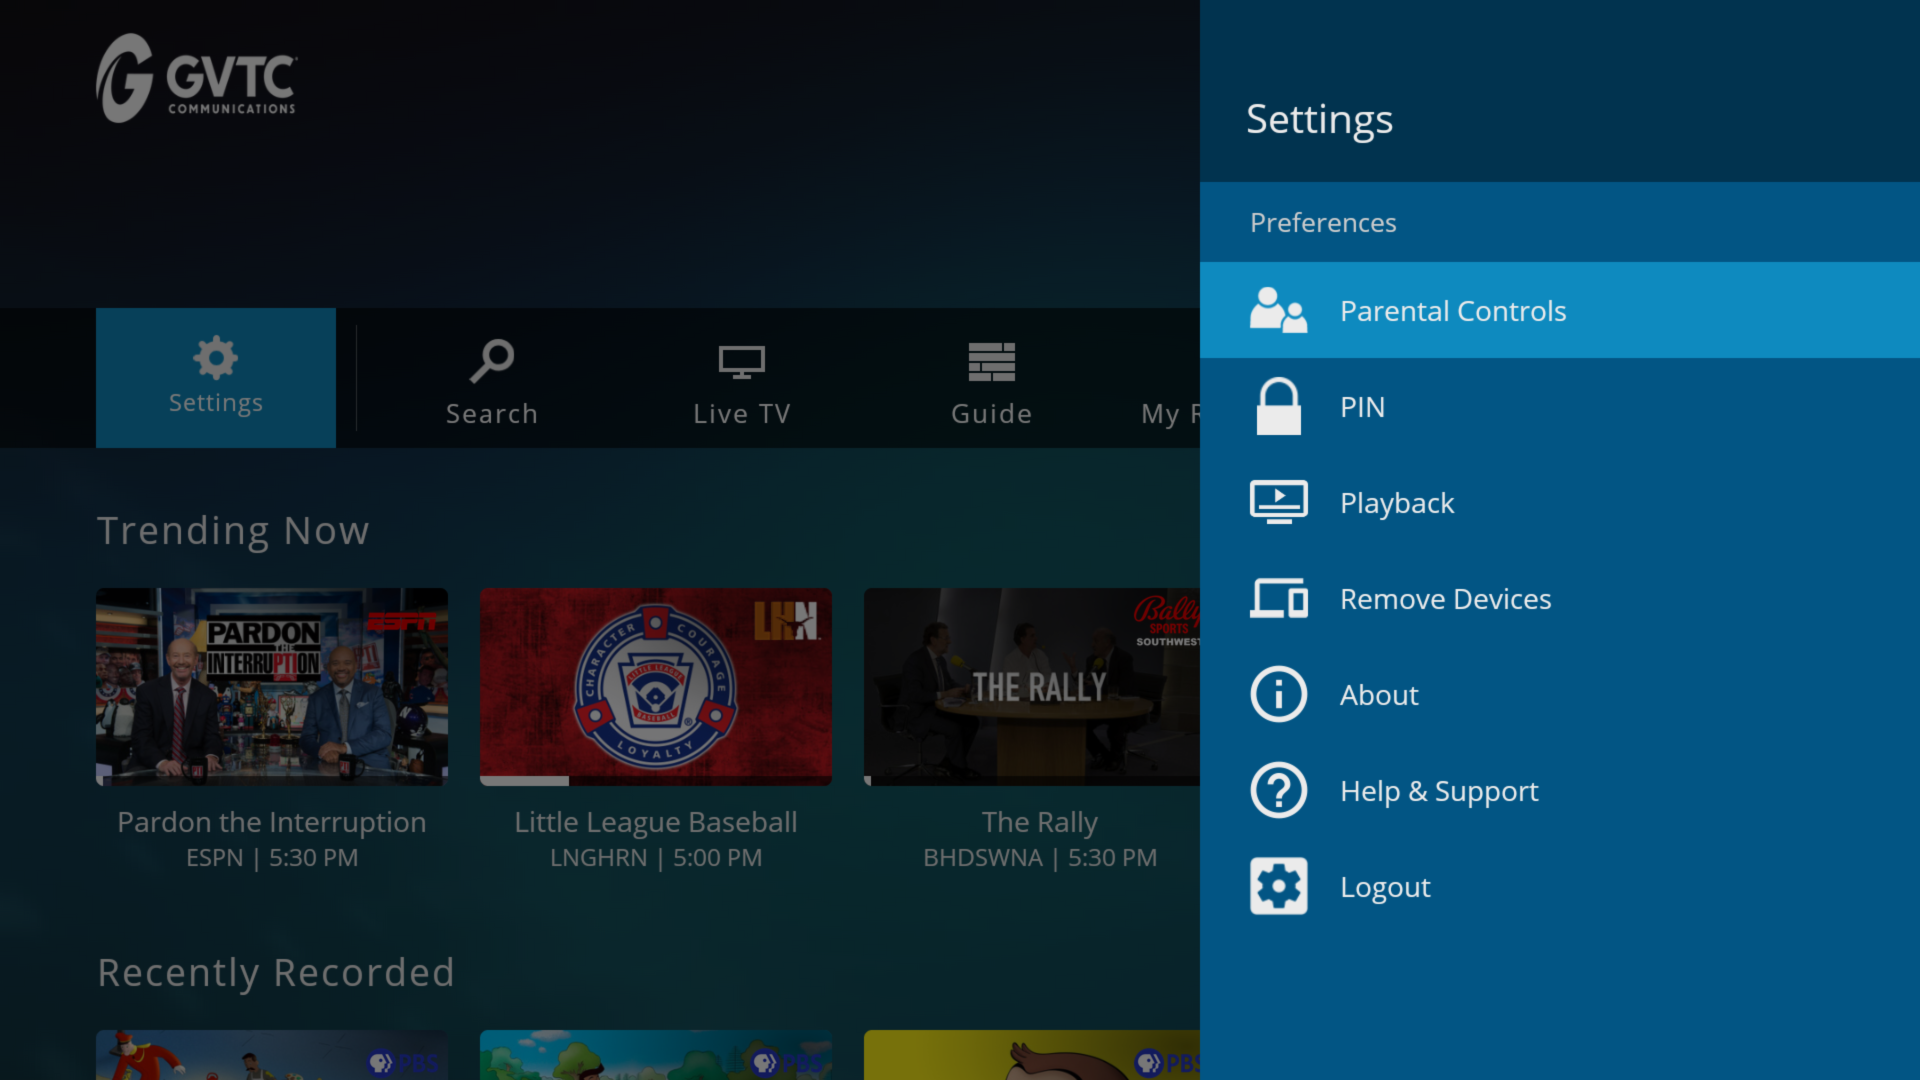Open About via the info icon
The height and width of the screenshot is (1080, 1920).
(1278, 694)
